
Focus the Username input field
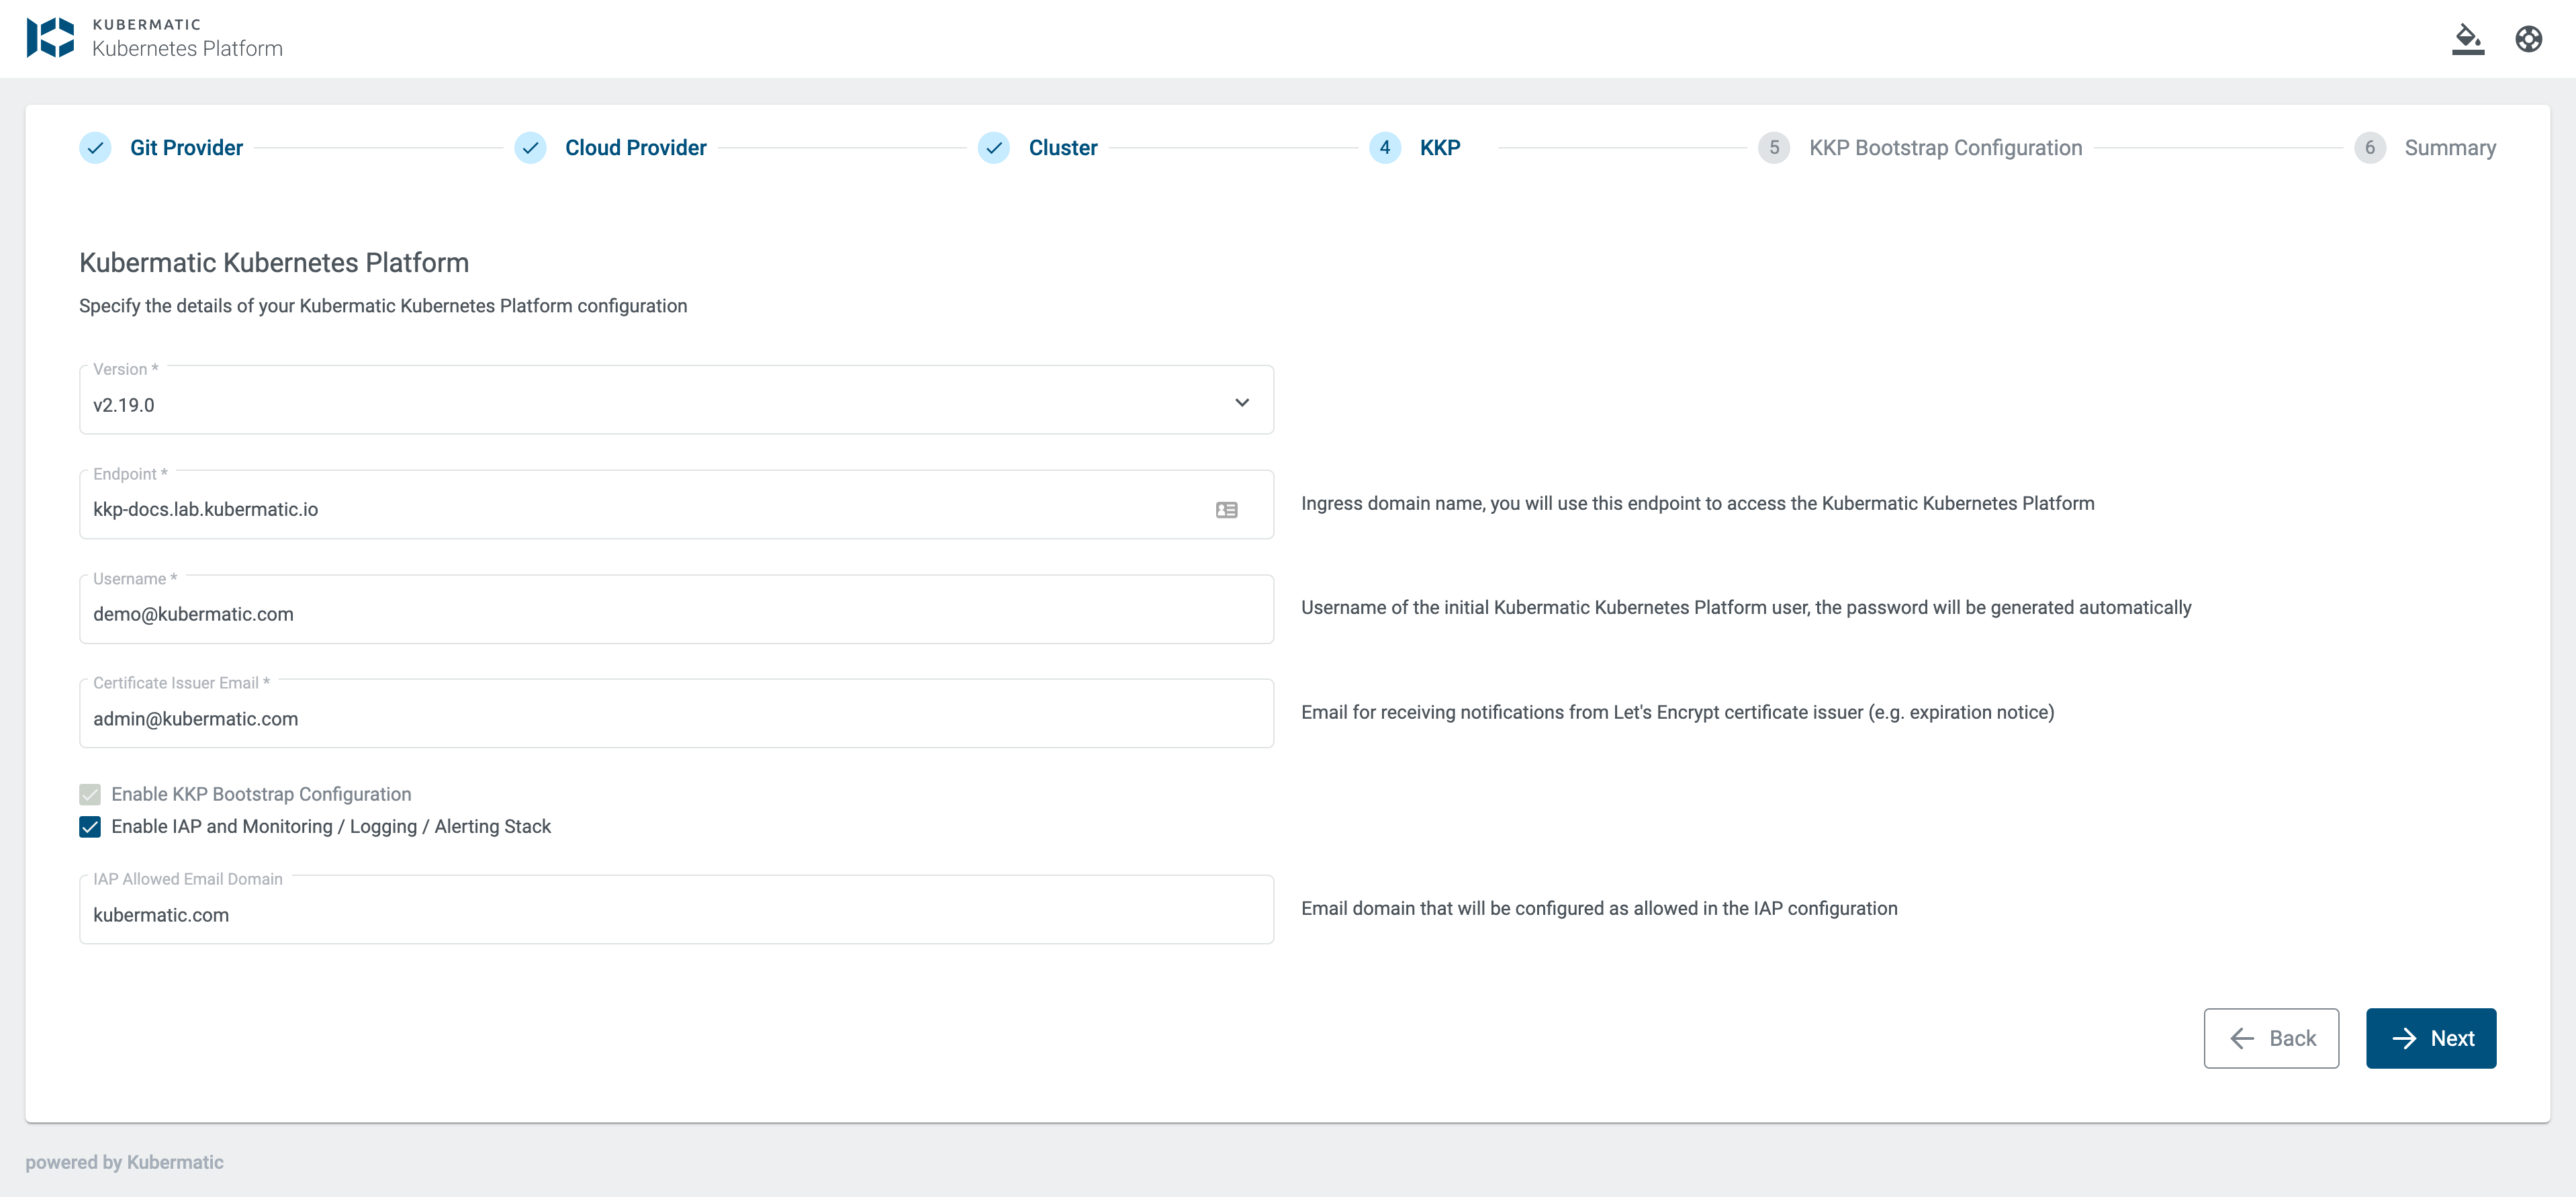click(x=675, y=614)
